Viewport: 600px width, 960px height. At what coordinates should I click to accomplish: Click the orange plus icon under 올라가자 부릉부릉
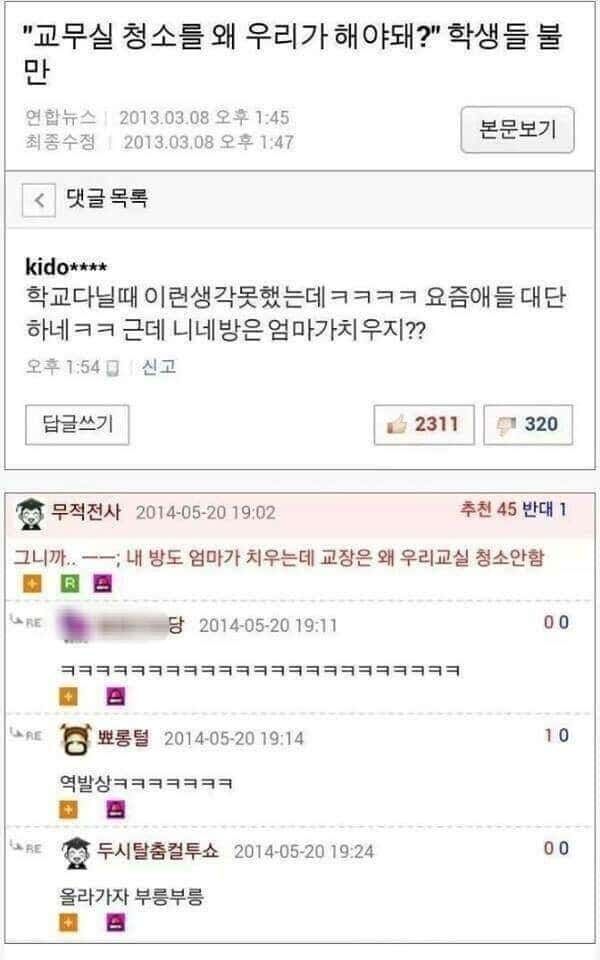69,922
